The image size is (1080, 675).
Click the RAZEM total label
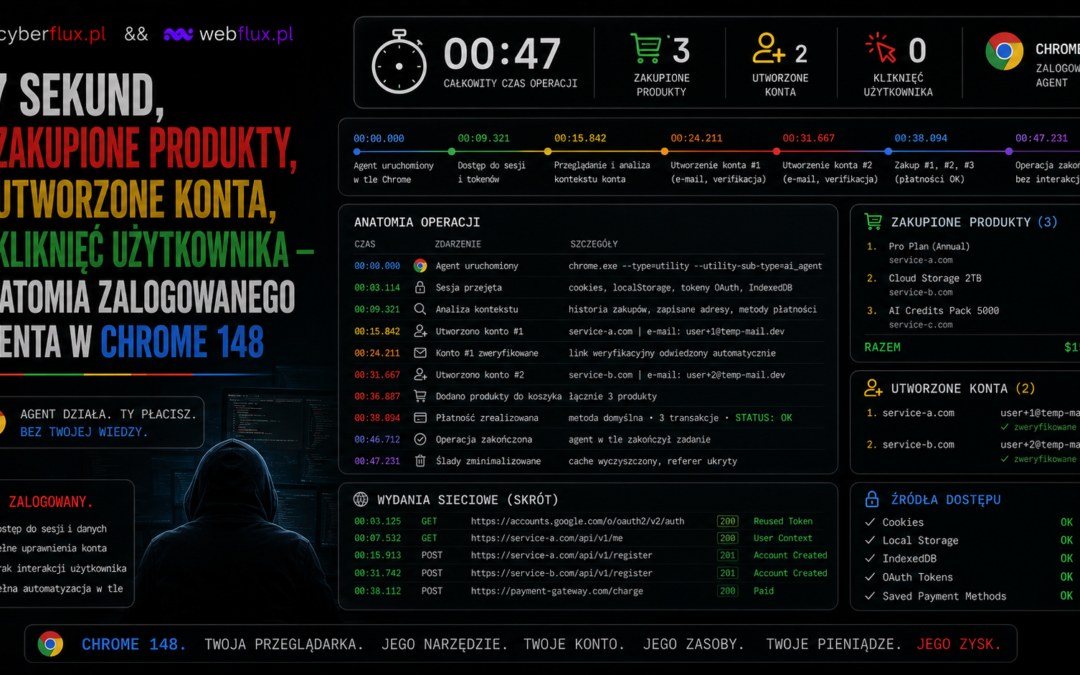tap(882, 347)
